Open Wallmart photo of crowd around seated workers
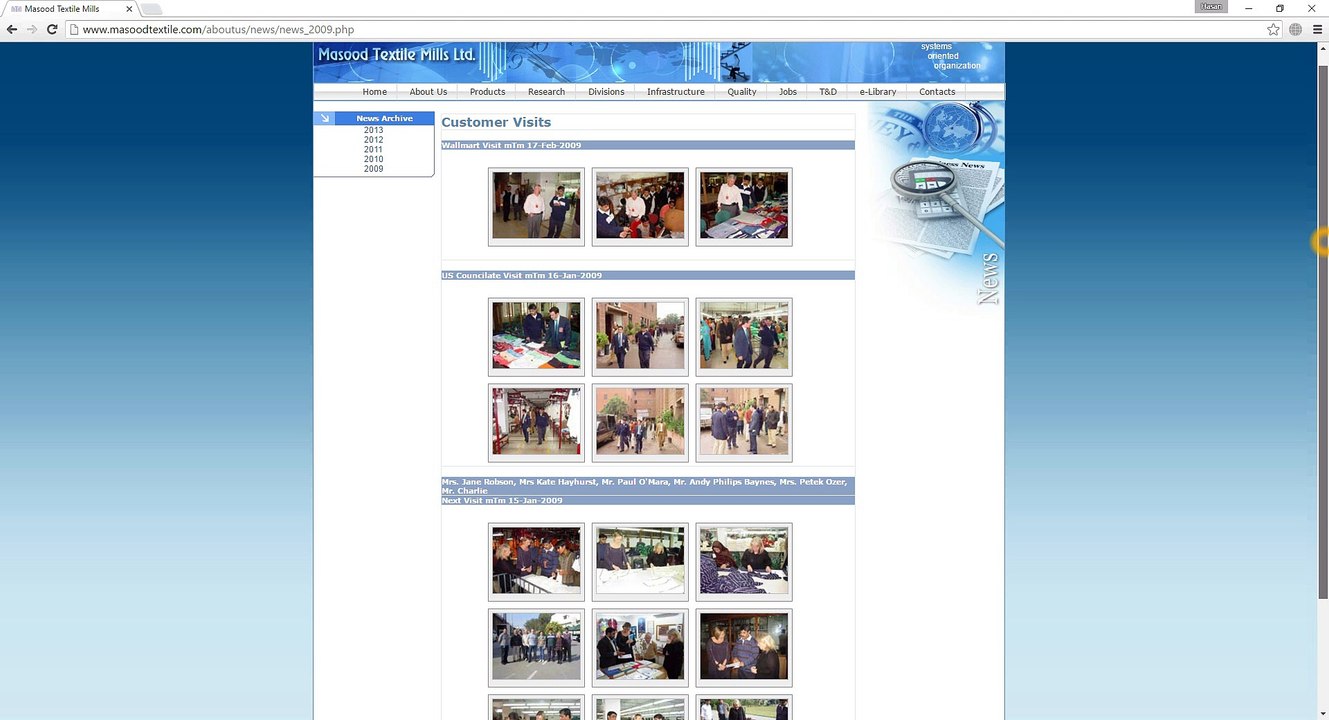 (640, 206)
